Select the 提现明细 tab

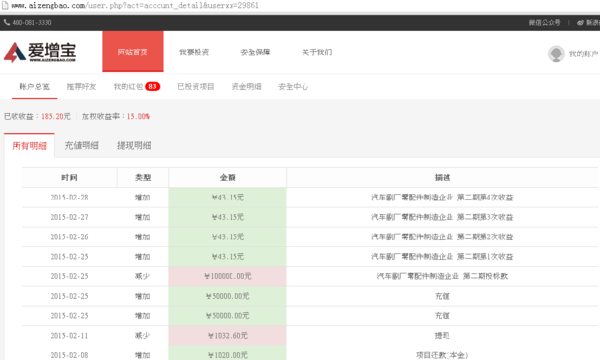coord(134,145)
